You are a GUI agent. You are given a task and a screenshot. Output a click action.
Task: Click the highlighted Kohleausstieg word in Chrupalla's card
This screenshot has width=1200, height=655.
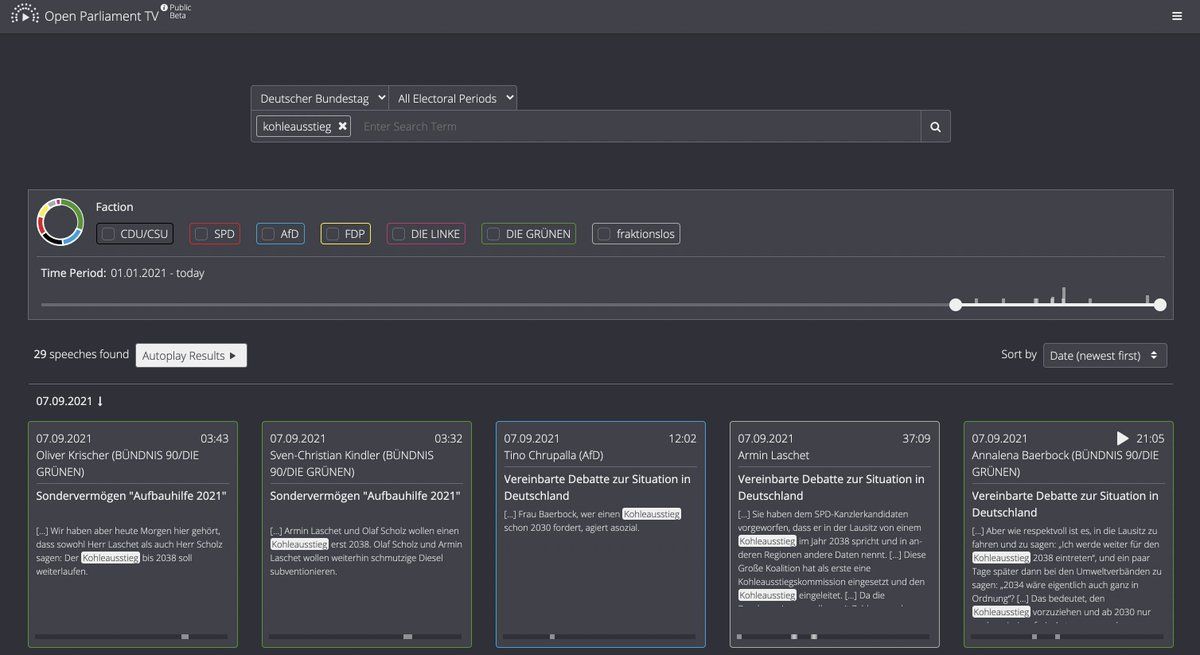(x=652, y=513)
